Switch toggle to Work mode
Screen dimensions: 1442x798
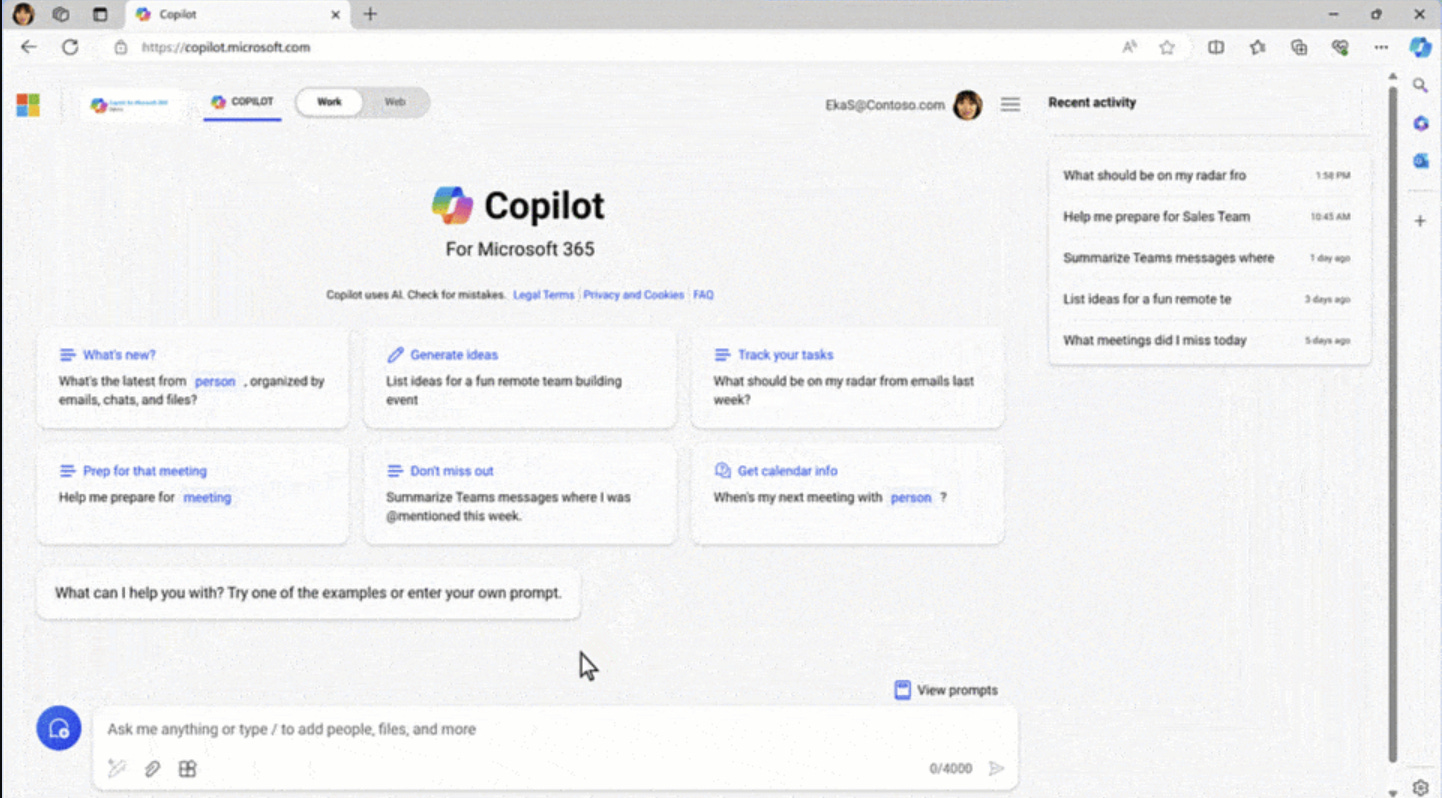coord(329,102)
